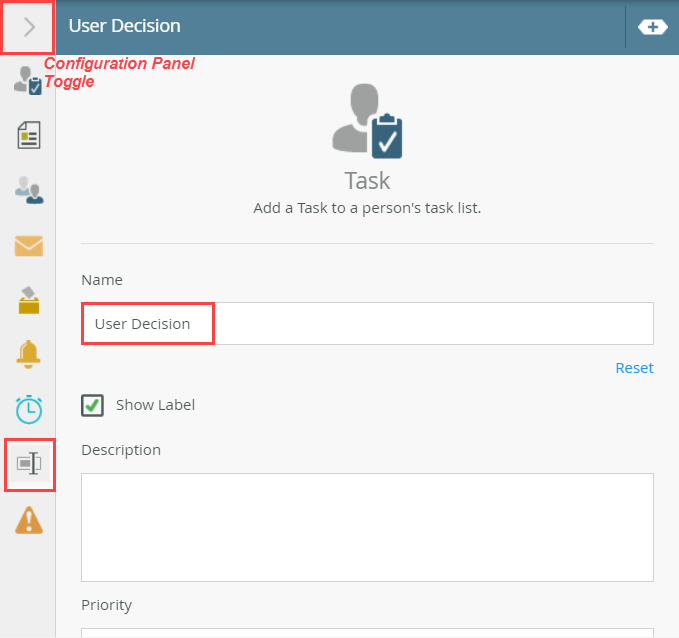This screenshot has width=679, height=638.
Task: Open the Deadline clock tab
Action: 29,409
